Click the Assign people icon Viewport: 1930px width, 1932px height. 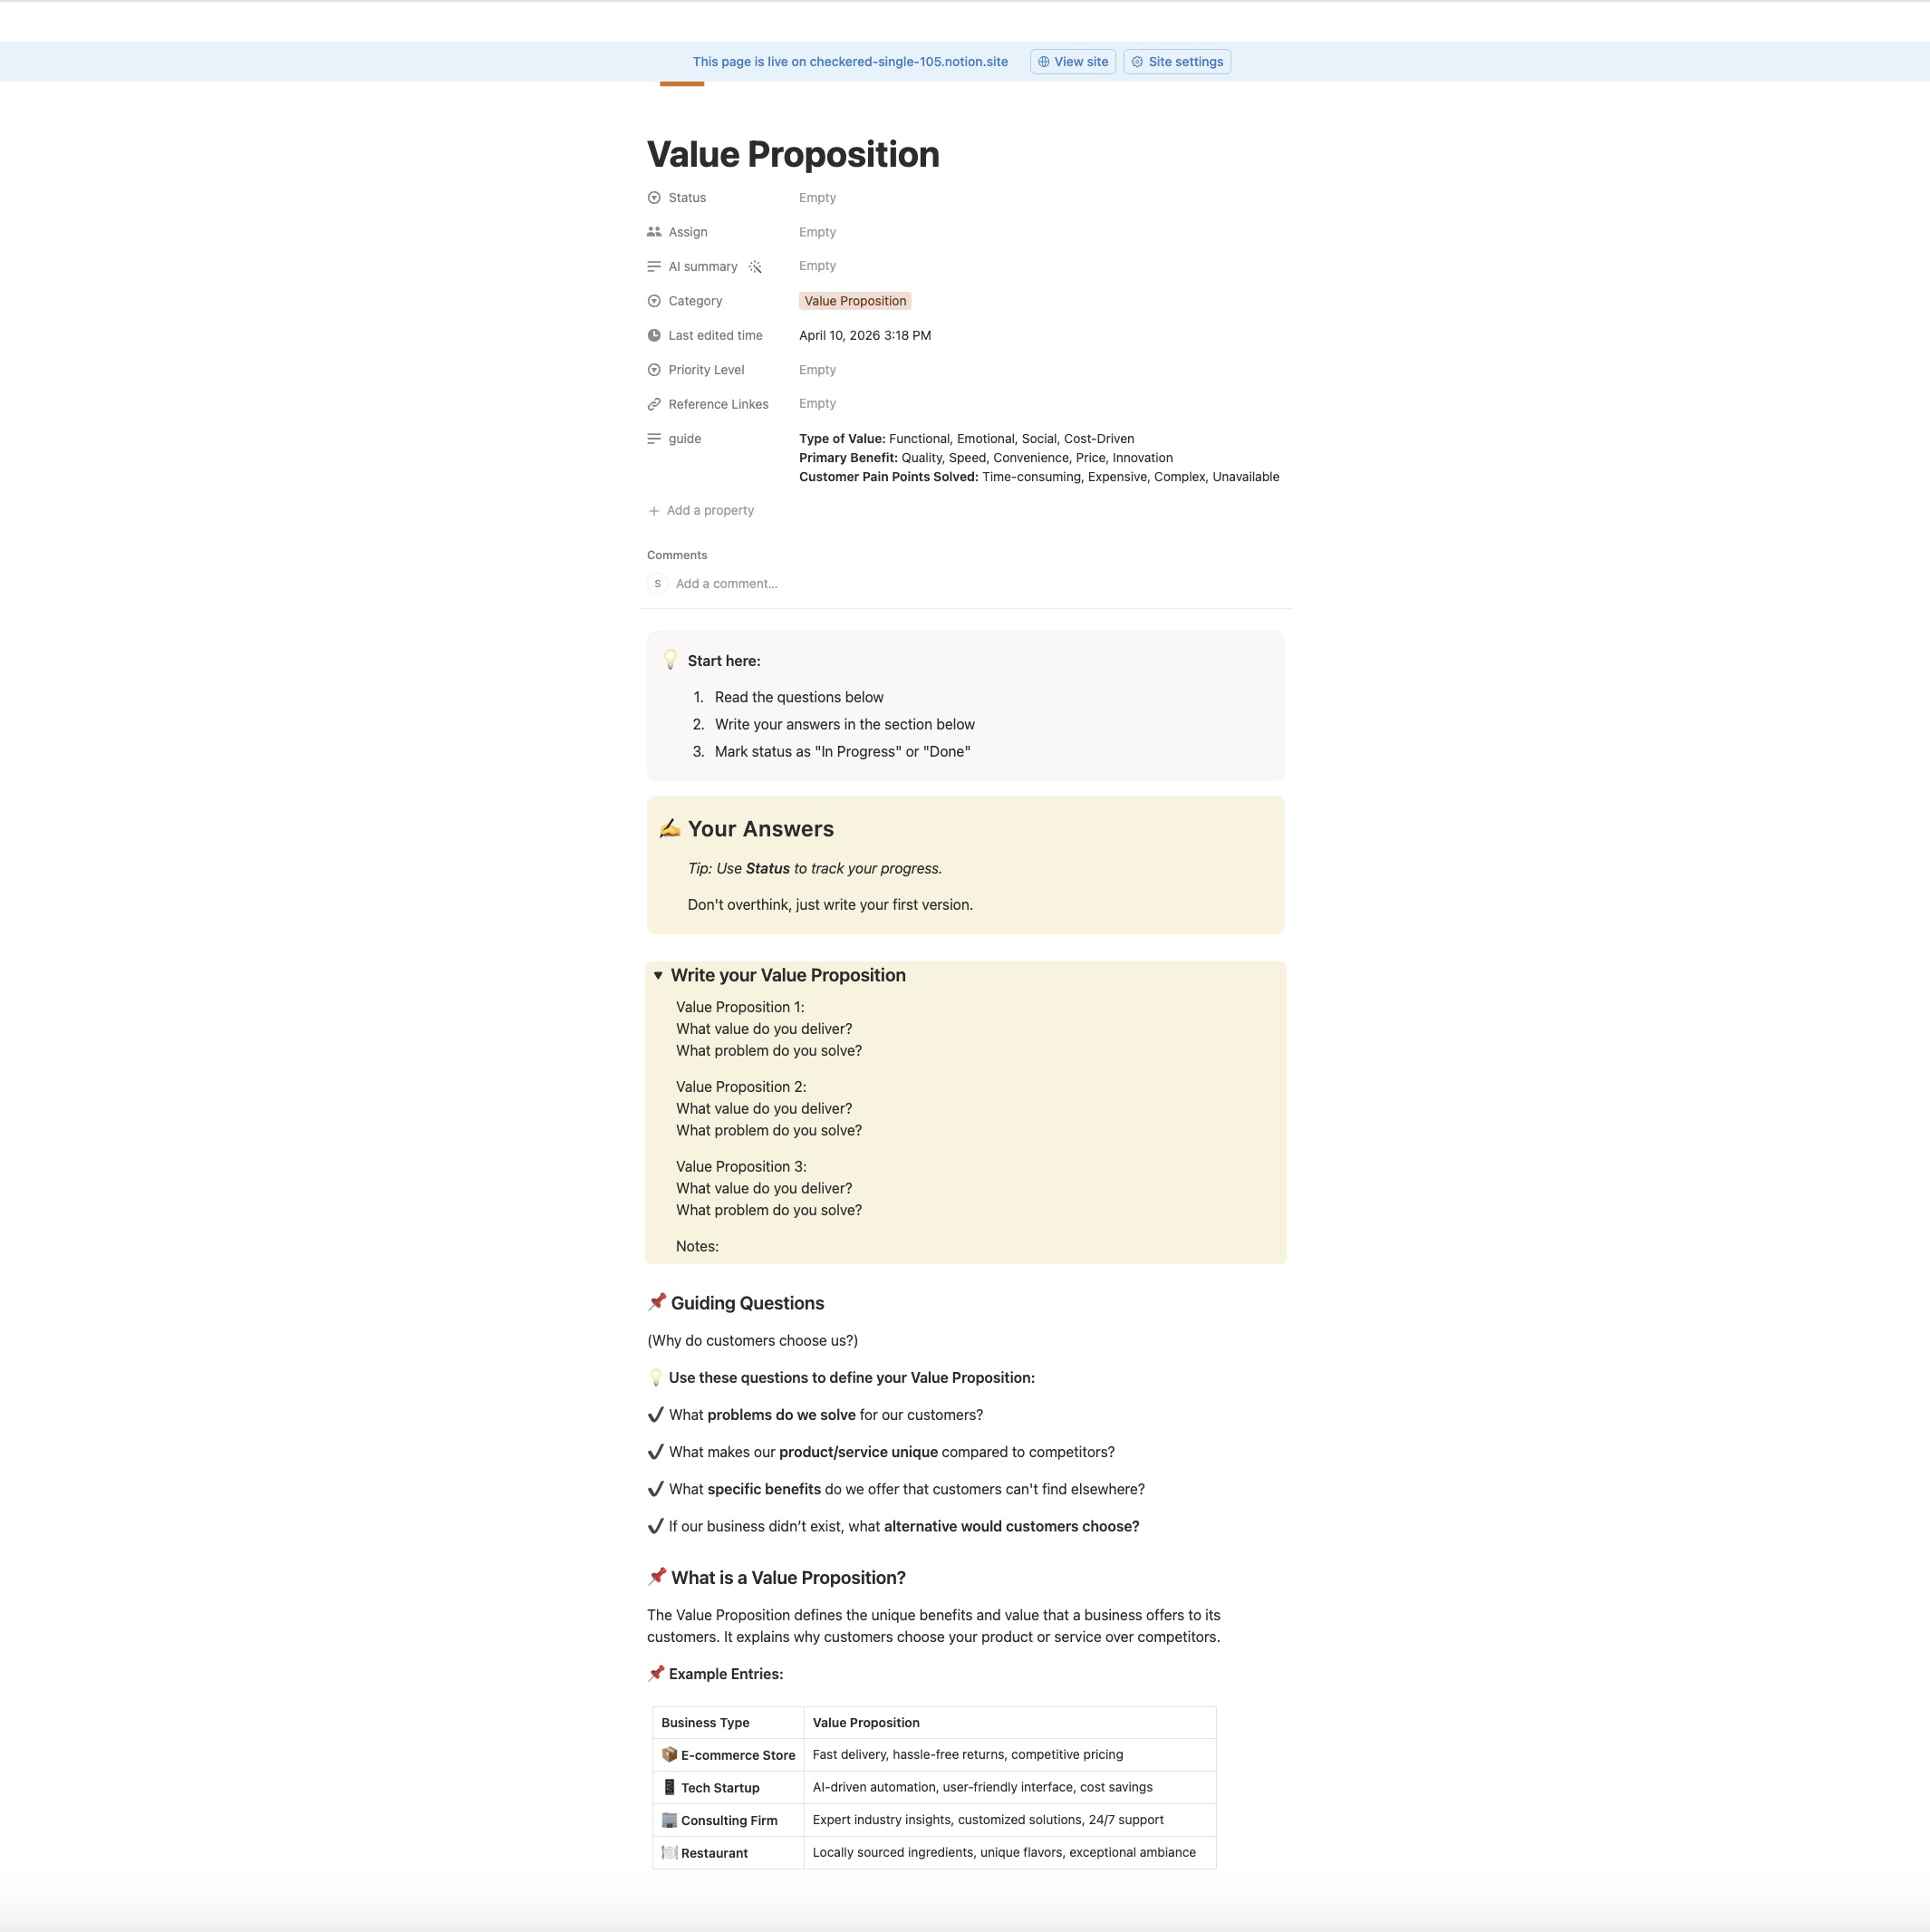(654, 231)
